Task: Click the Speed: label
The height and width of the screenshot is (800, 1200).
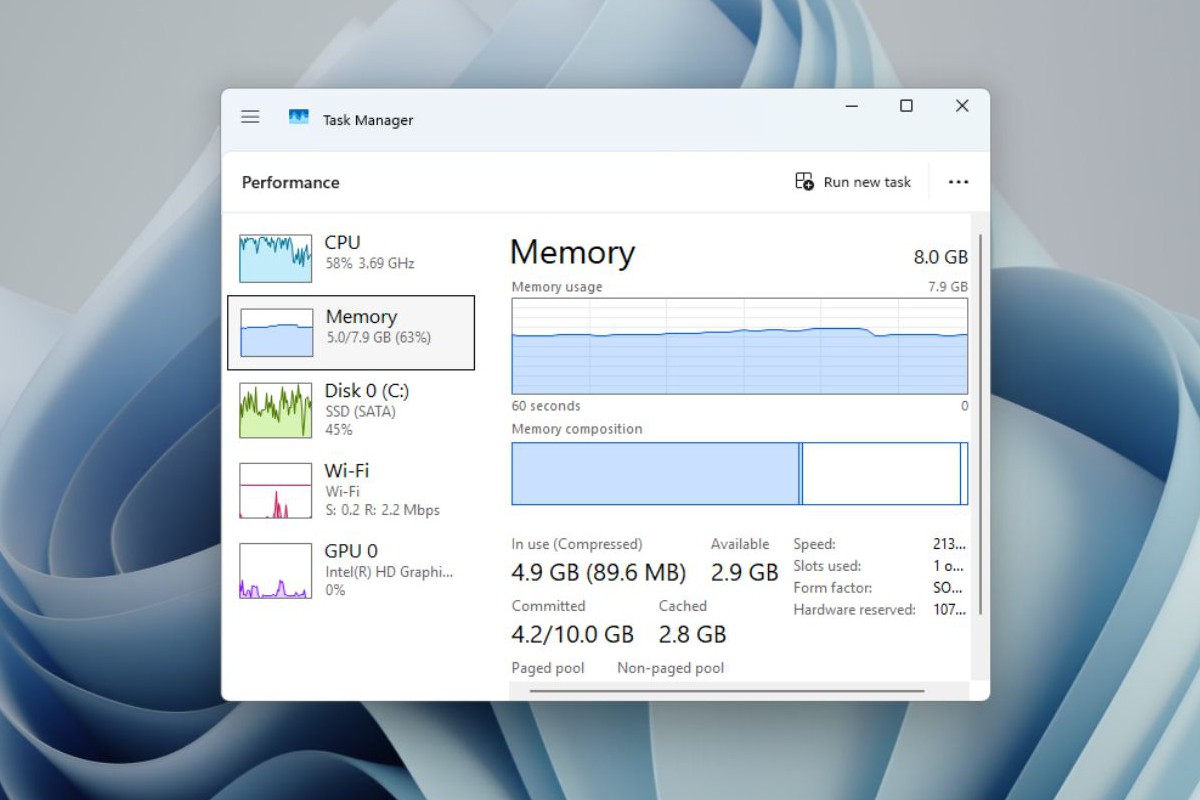Action: point(814,545)
